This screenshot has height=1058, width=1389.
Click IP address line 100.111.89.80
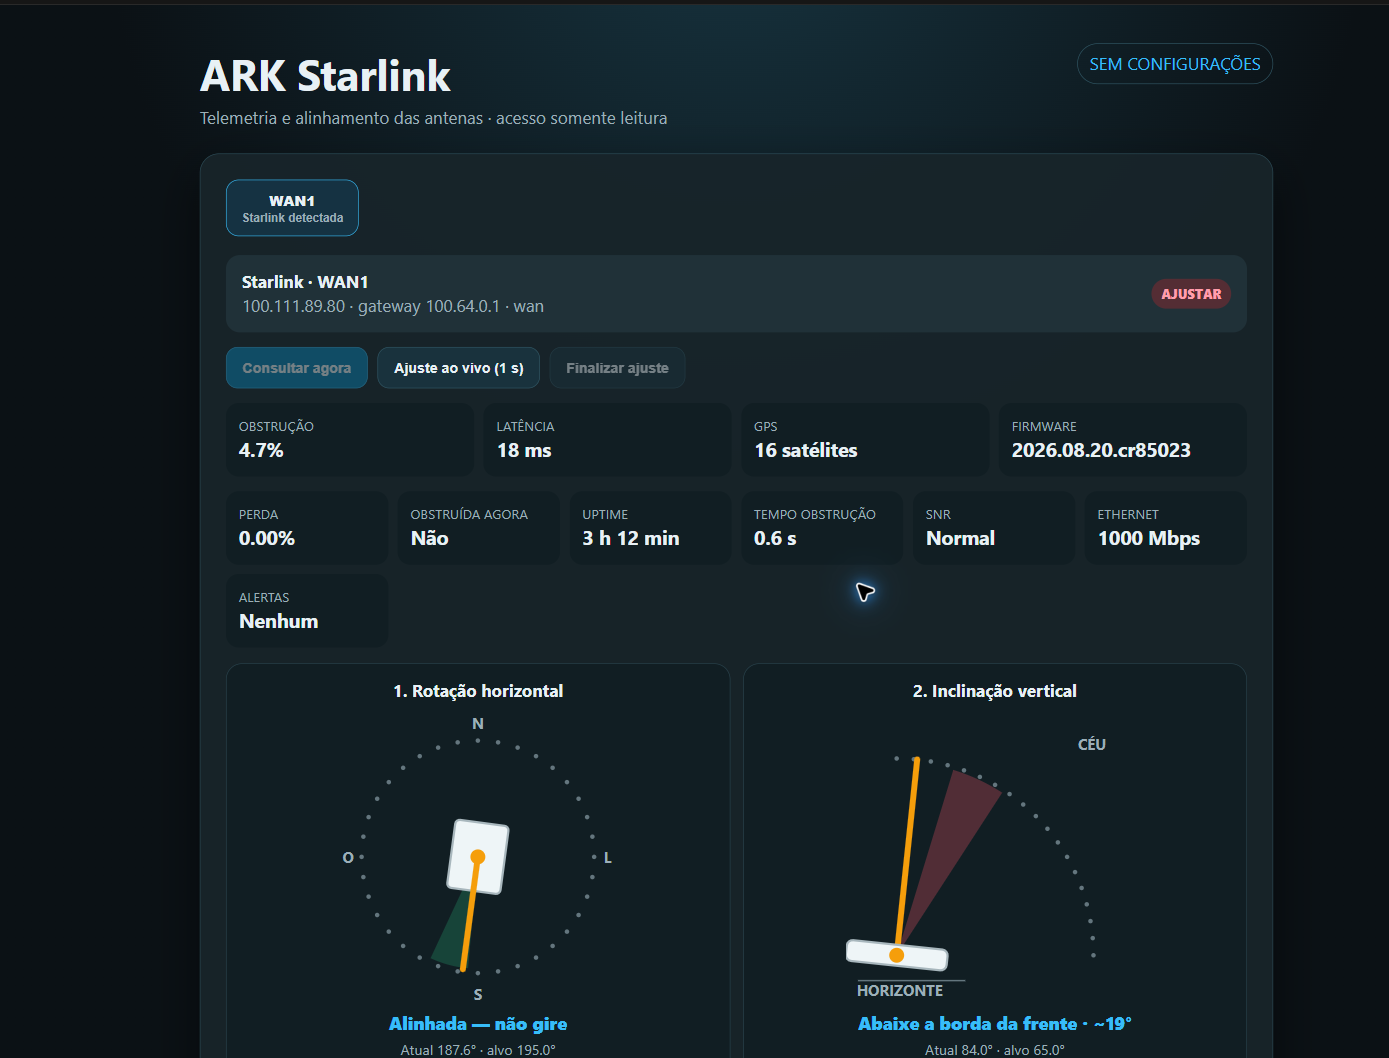[x=393, y=306]
